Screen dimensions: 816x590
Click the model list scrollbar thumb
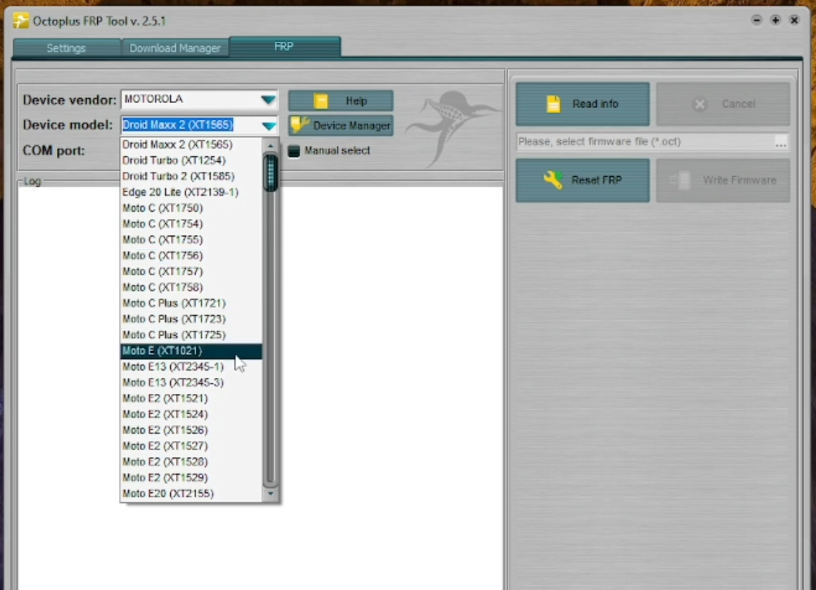[x=270, y=172]
